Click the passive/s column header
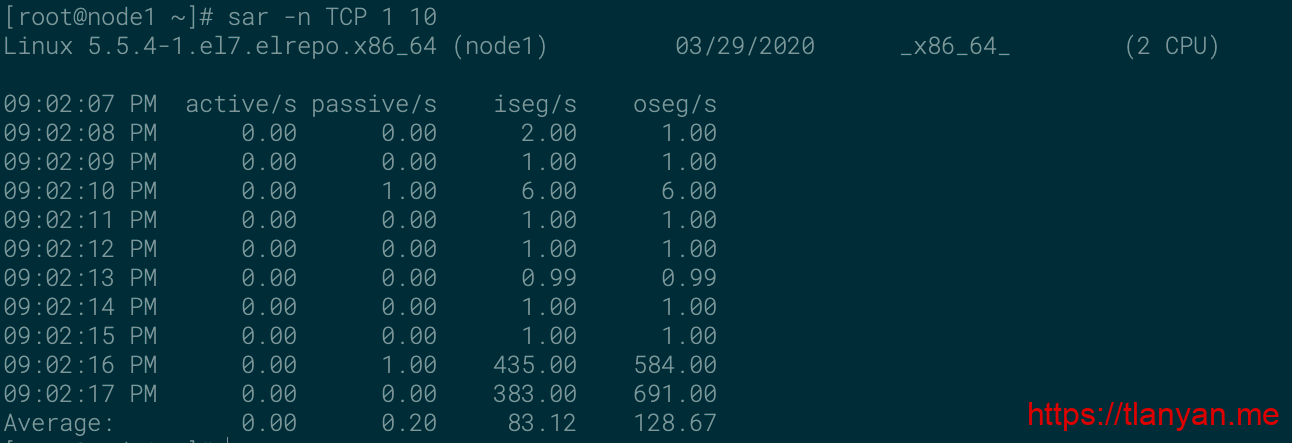Viewport: 1292px width, 443px height. click(374, 104)
